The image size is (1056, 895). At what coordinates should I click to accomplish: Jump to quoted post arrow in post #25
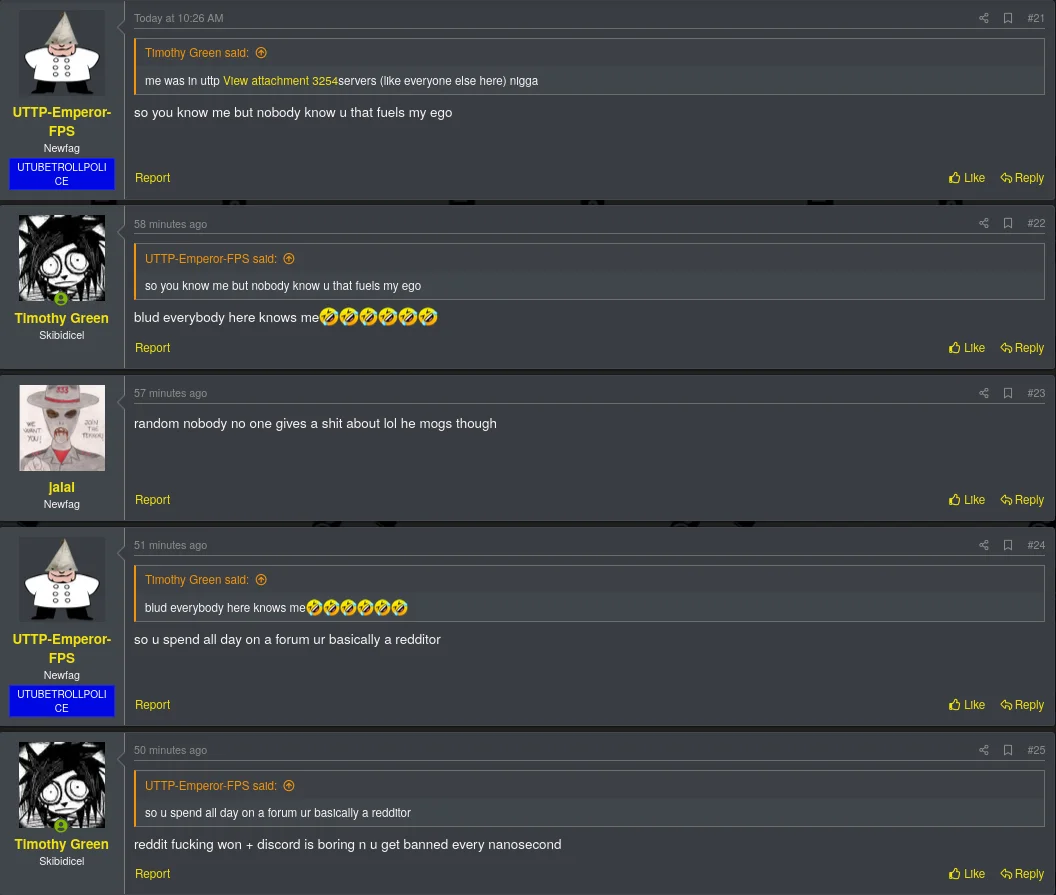tap(289, 786)
